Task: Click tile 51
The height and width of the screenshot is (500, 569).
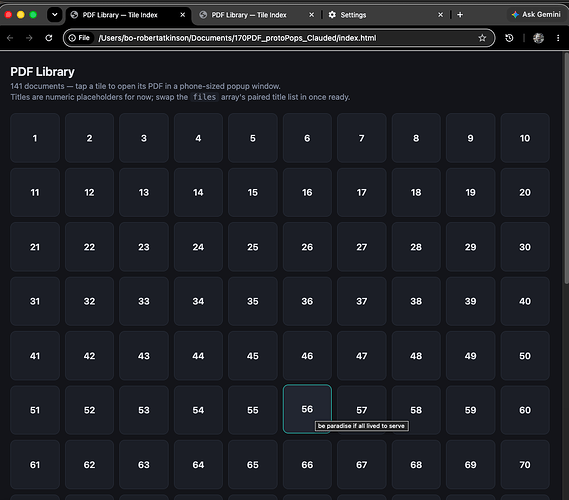Action: (35, 410)
